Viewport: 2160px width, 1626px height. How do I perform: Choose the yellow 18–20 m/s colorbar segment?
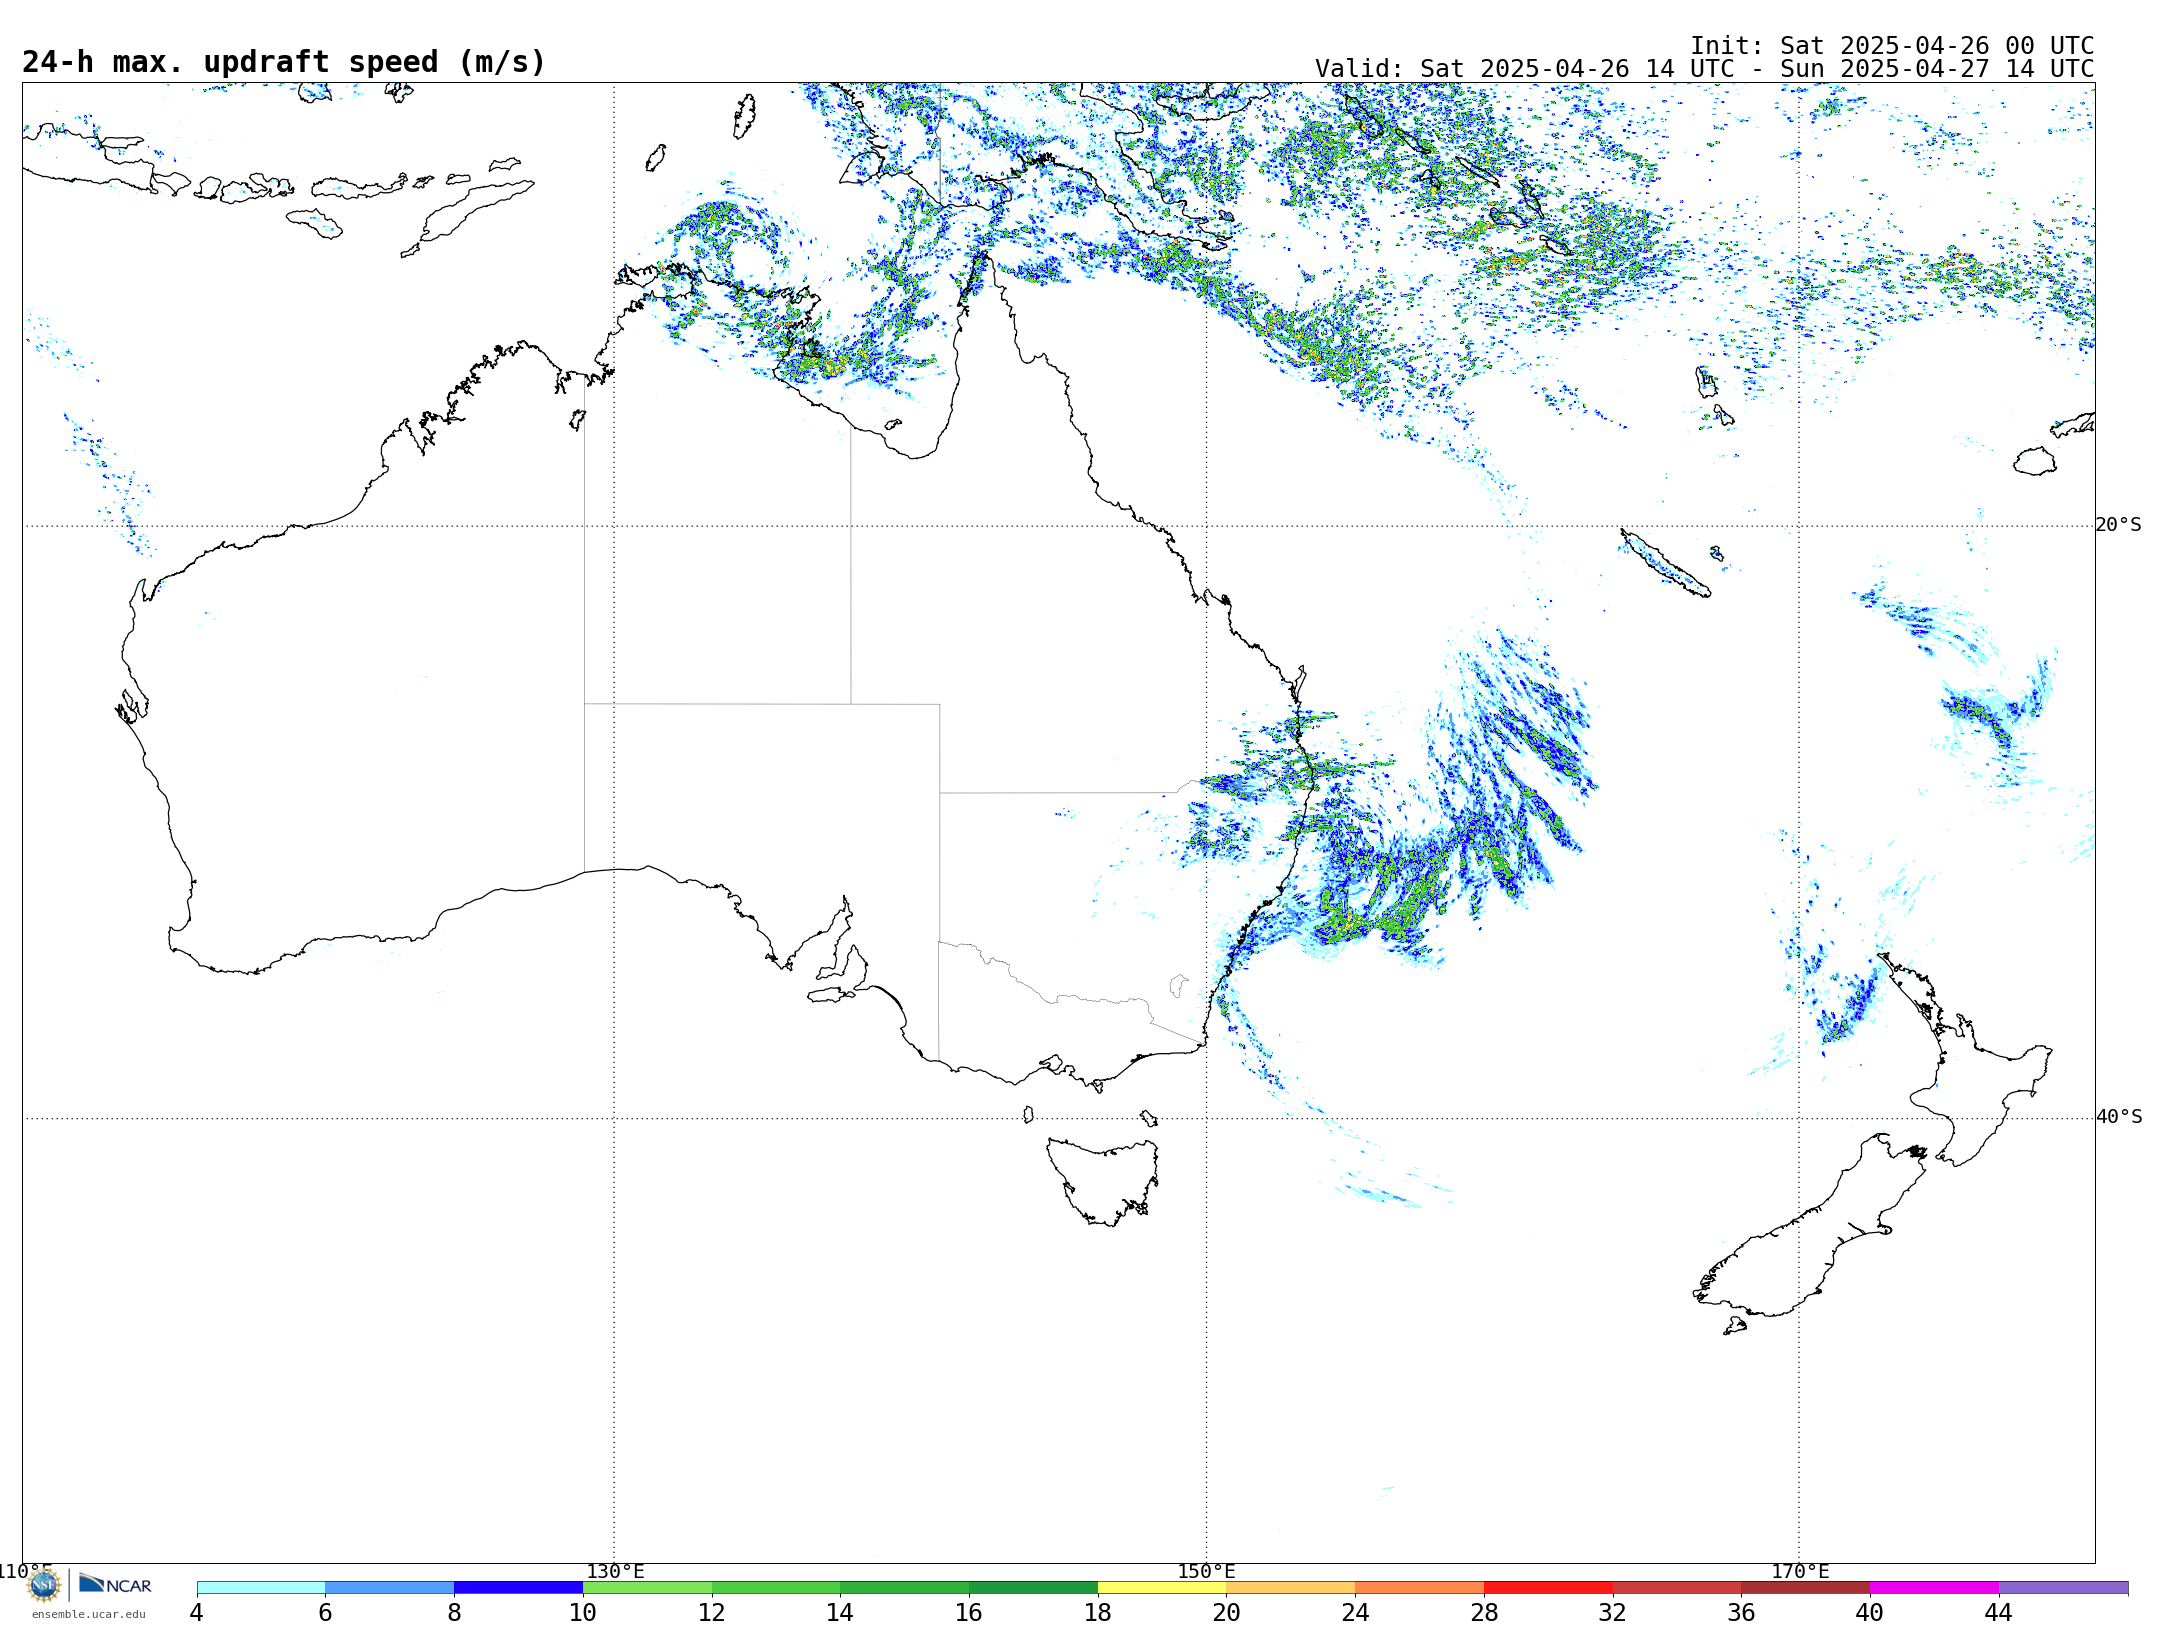coord(1162,1588)
